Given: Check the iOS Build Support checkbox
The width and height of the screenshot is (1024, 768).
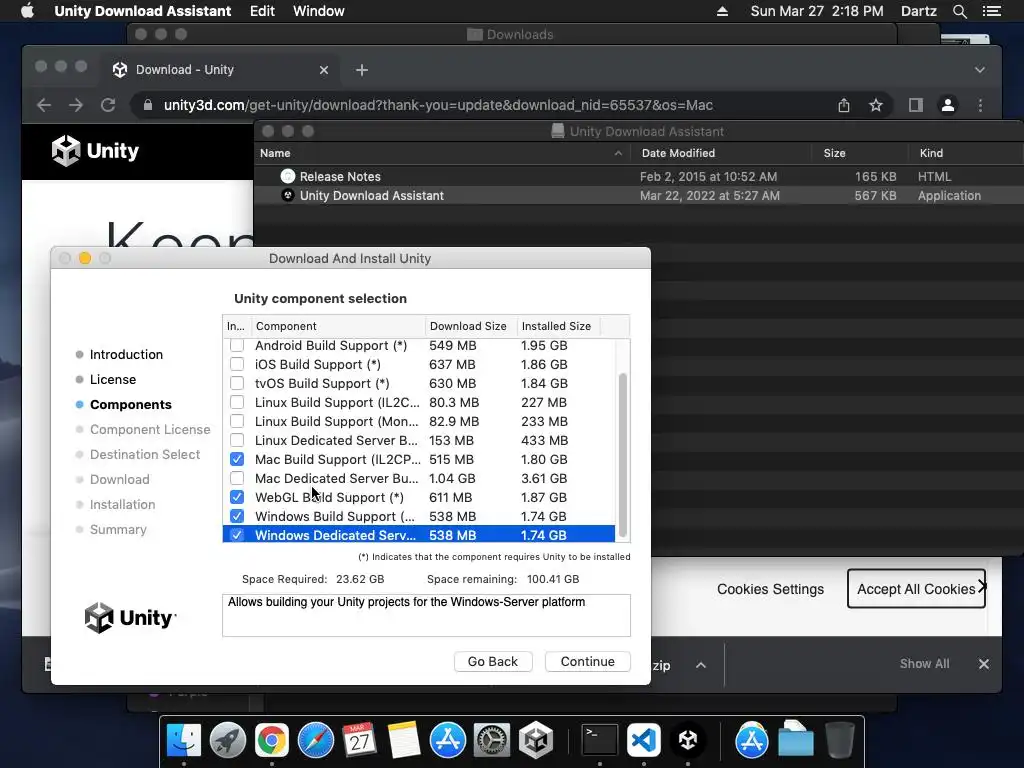Looking at the screenshot, I should tap(237, 364).
